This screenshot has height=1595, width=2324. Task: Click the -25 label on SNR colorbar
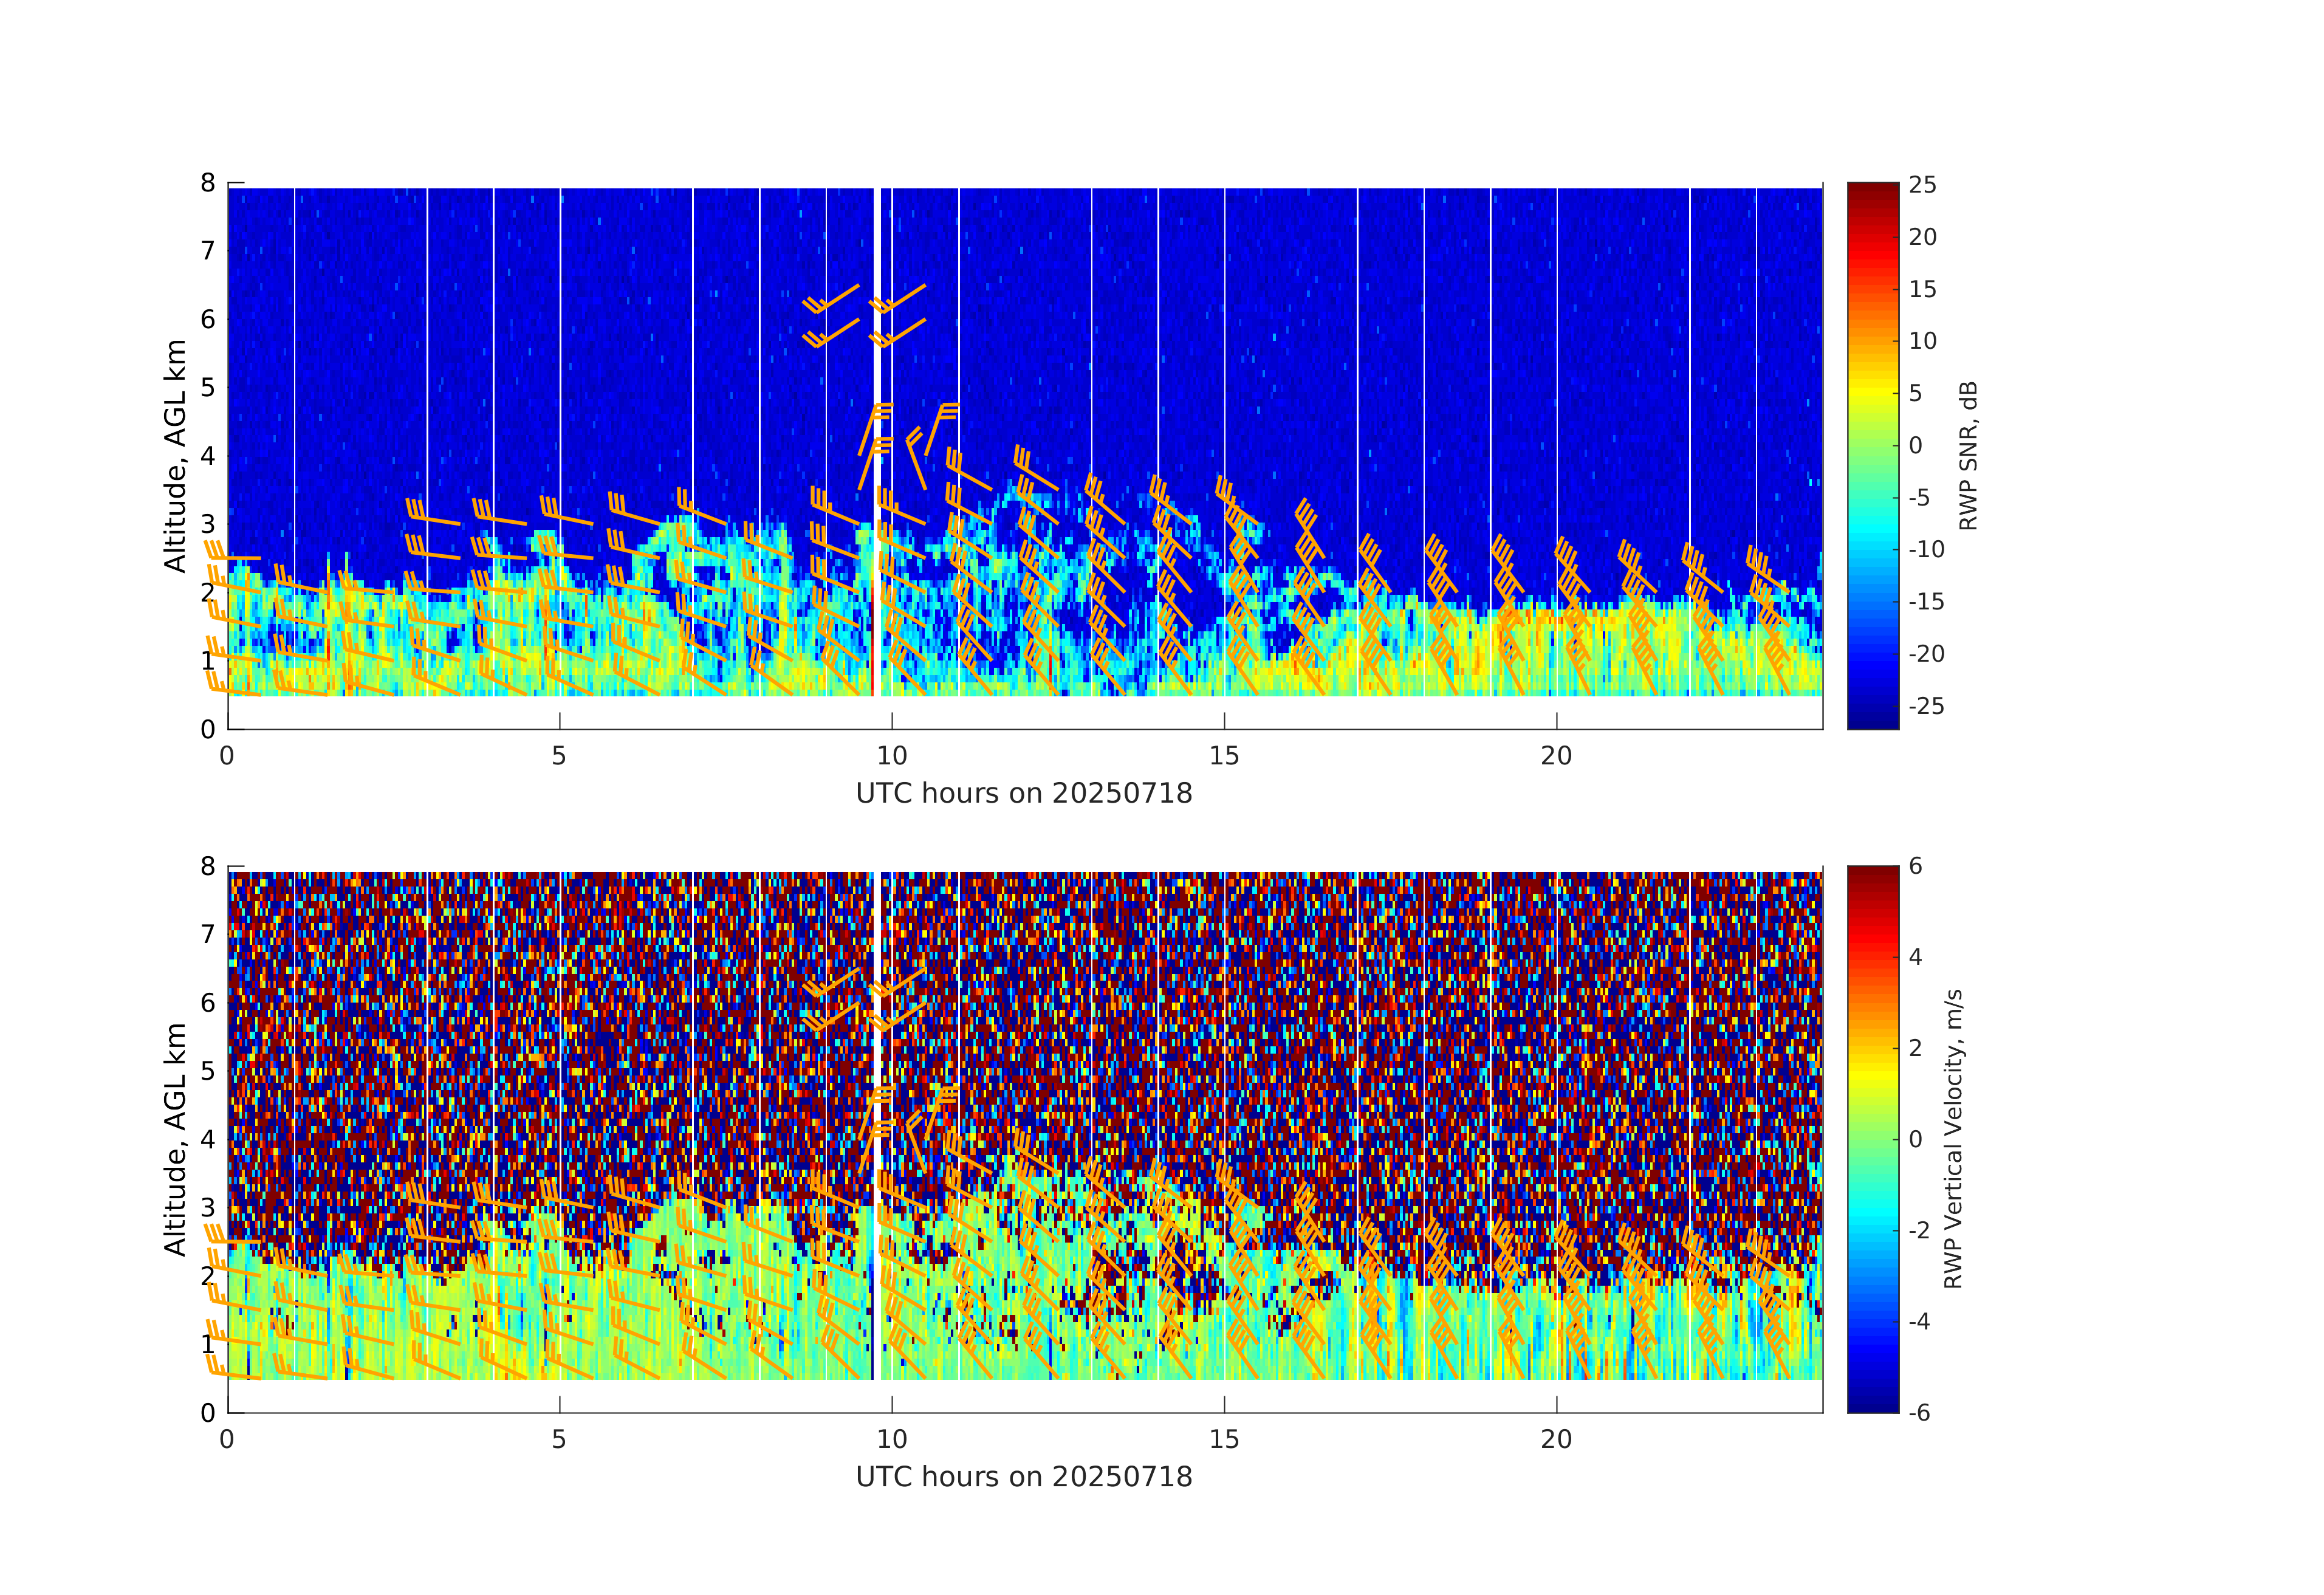pos(1926,706)
